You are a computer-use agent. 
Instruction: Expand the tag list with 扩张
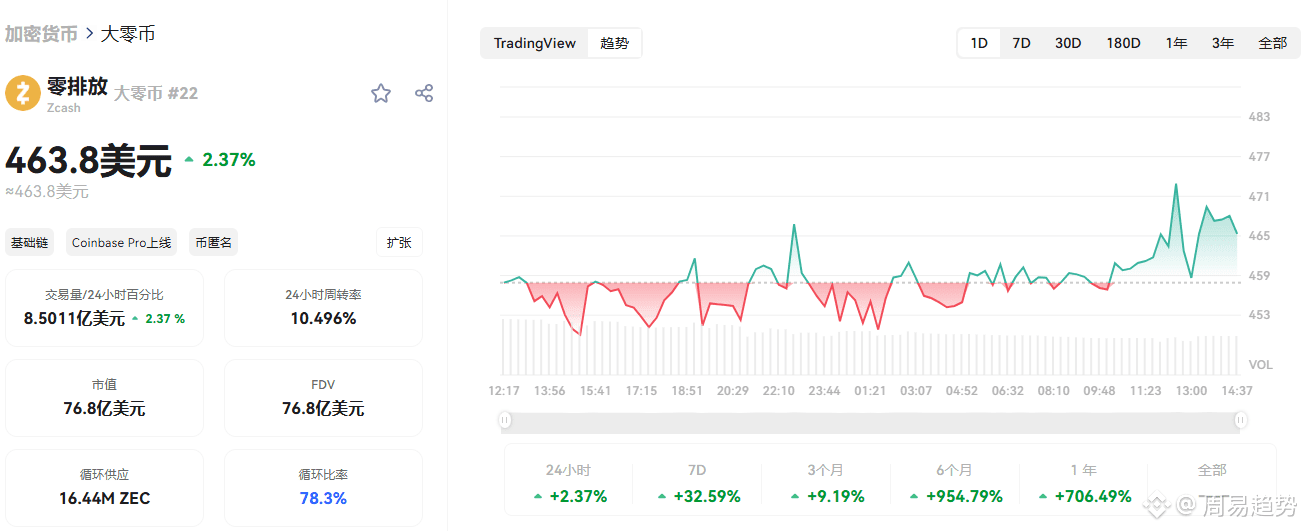click(x=399, y=242)
